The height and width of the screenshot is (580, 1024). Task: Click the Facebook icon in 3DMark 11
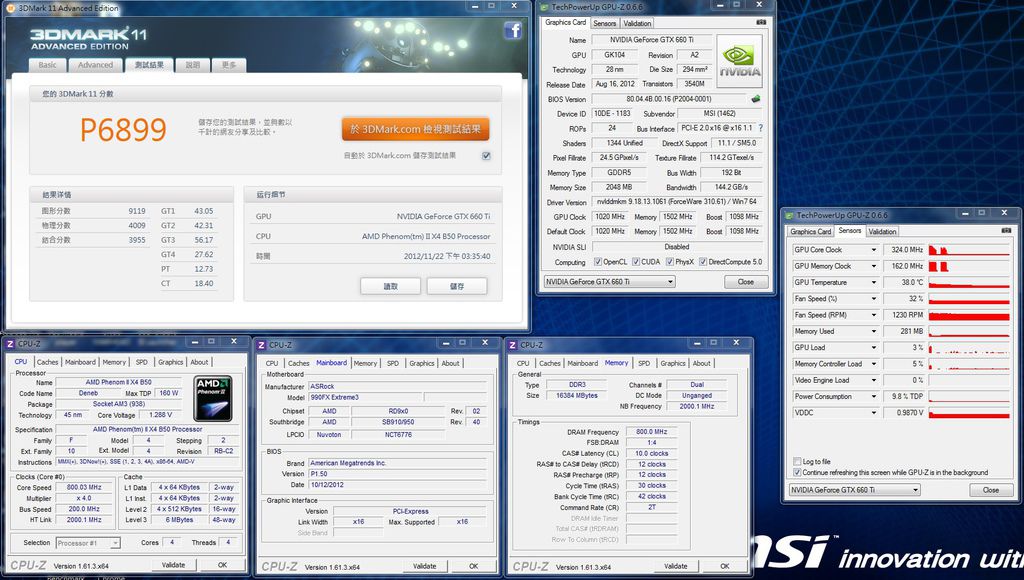513,30
